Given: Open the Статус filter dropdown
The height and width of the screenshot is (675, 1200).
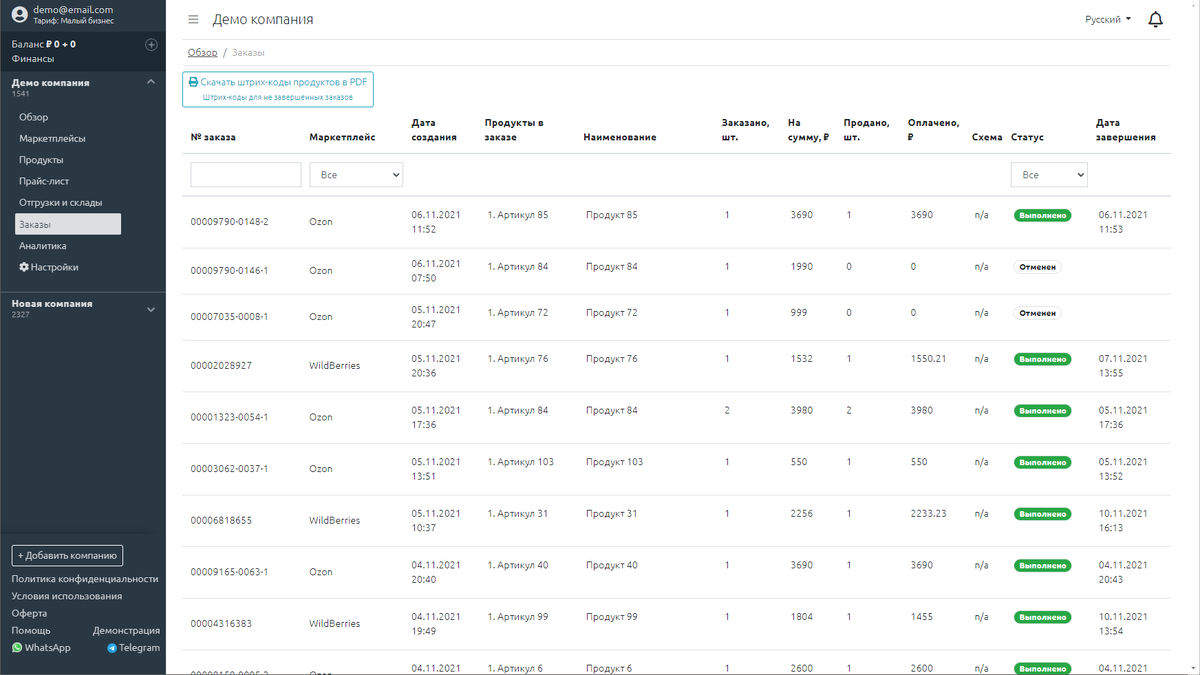Looking at the screenshot, I should 1049,175.
